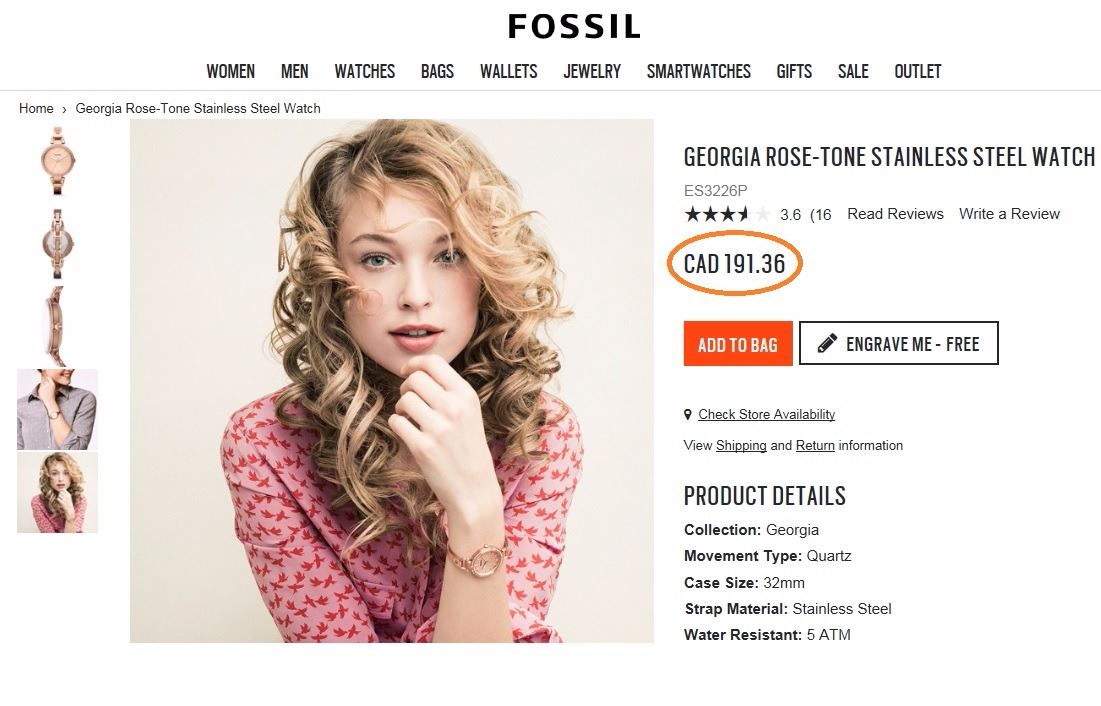Open the Men menu
Viewport: 1101px width, 706px height.
(294, 71)
